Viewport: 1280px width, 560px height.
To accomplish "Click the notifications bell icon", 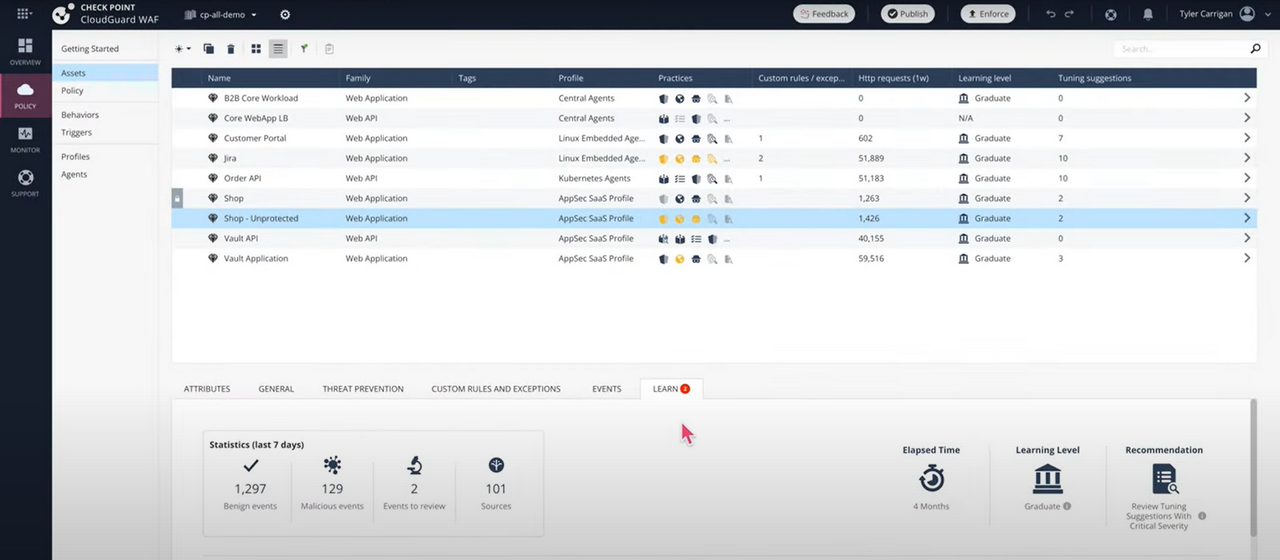I will (x=1148, y=14).
